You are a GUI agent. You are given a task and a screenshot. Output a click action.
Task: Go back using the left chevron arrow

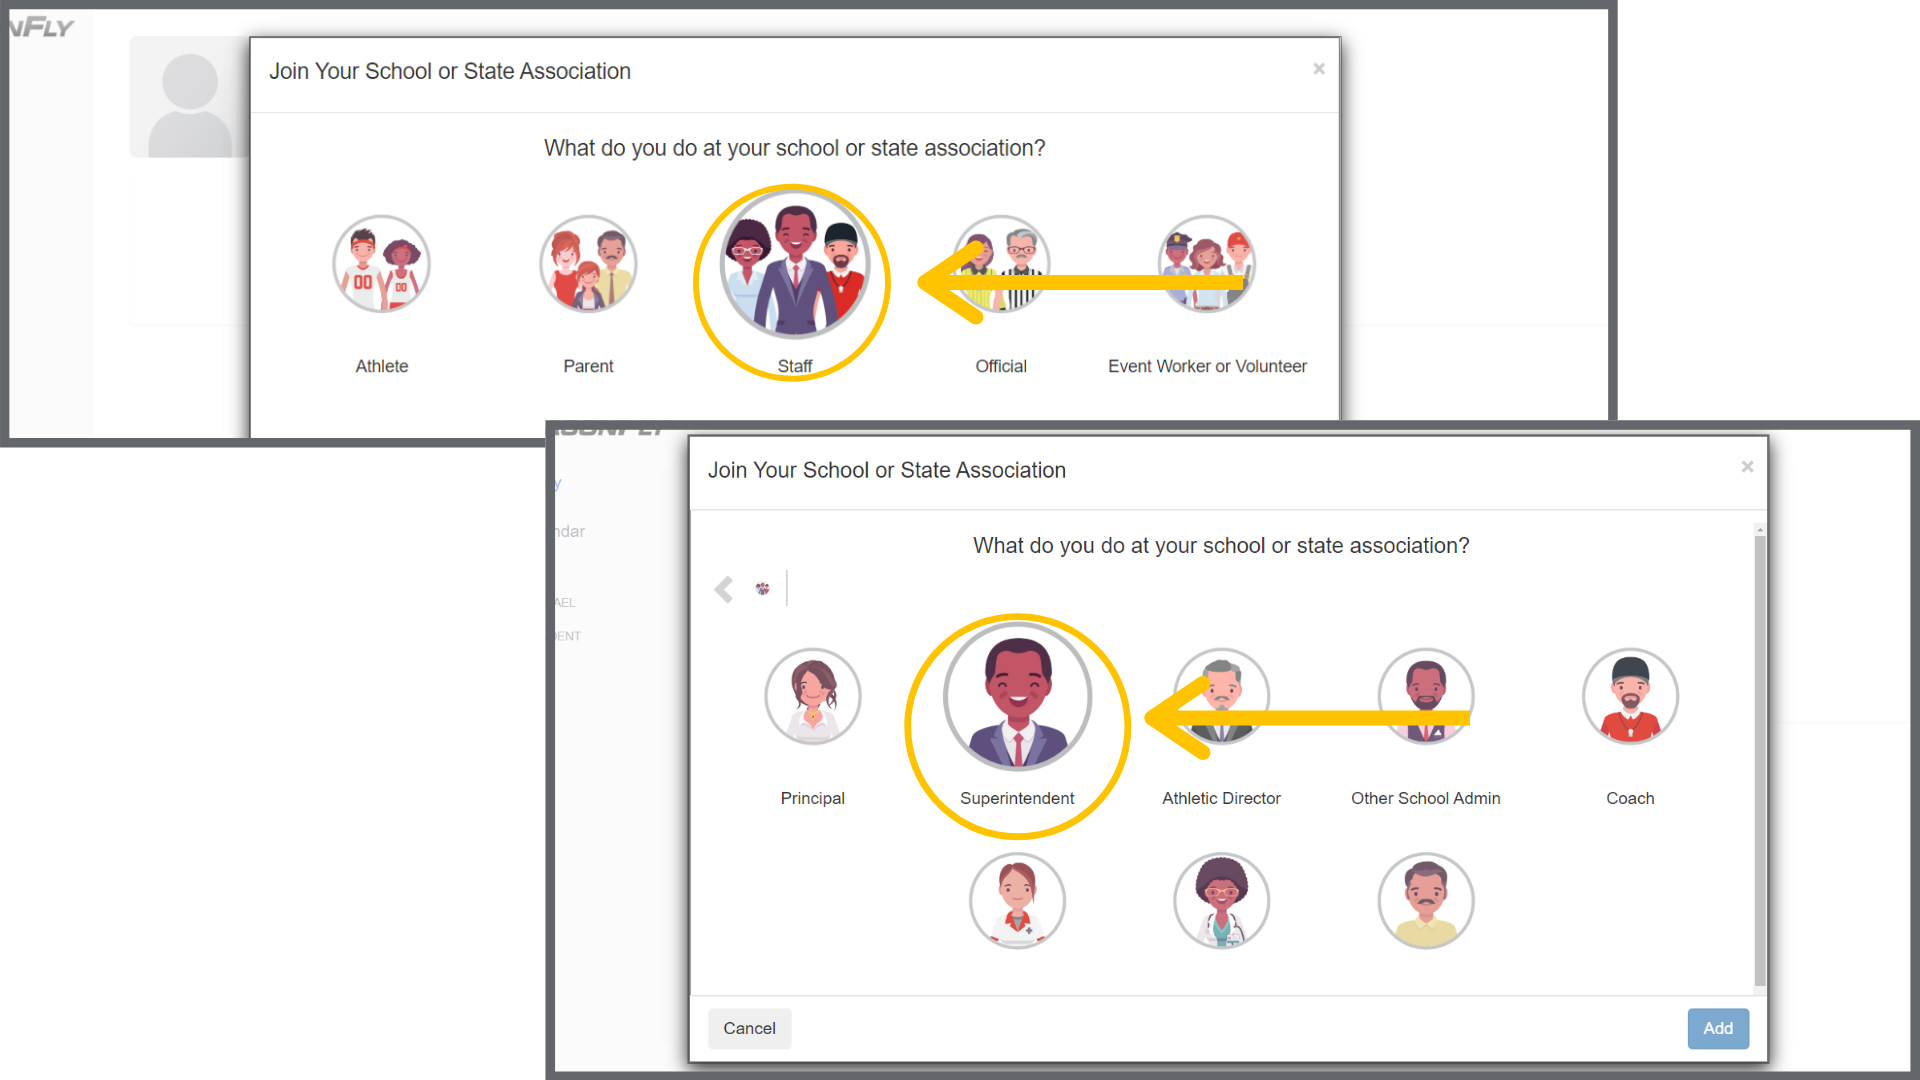point(725,589)
